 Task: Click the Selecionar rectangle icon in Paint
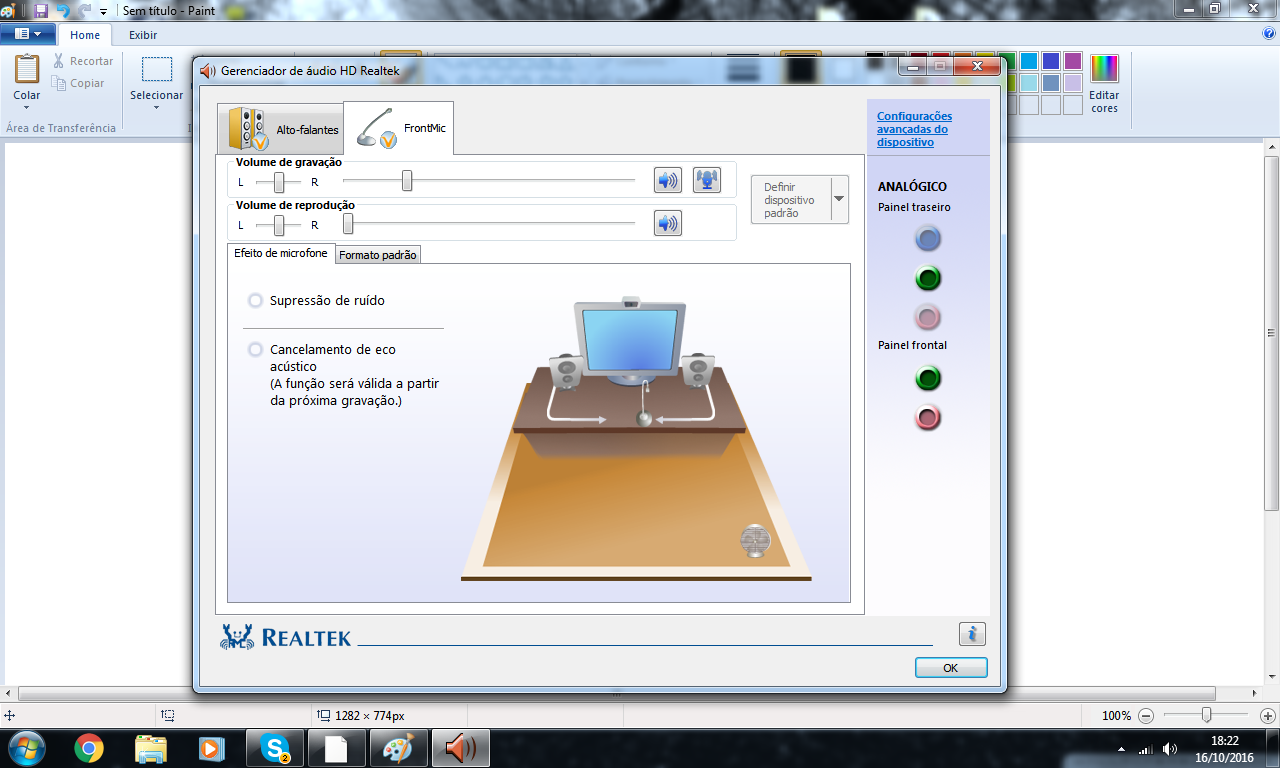157,70
